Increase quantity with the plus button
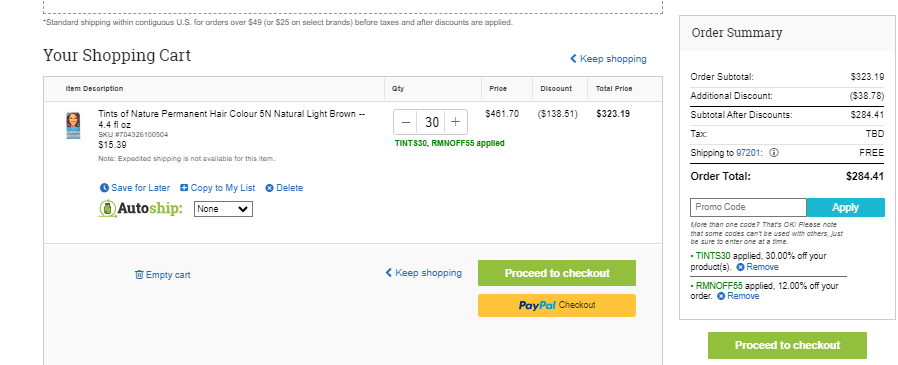The image size is (898, 365). 455,122
